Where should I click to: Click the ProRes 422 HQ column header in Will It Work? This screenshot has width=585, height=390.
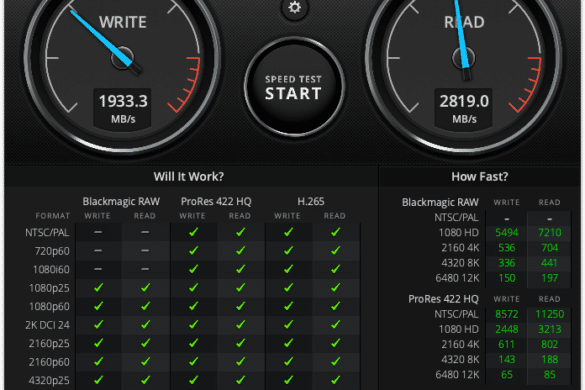click(x=216, y=202)
